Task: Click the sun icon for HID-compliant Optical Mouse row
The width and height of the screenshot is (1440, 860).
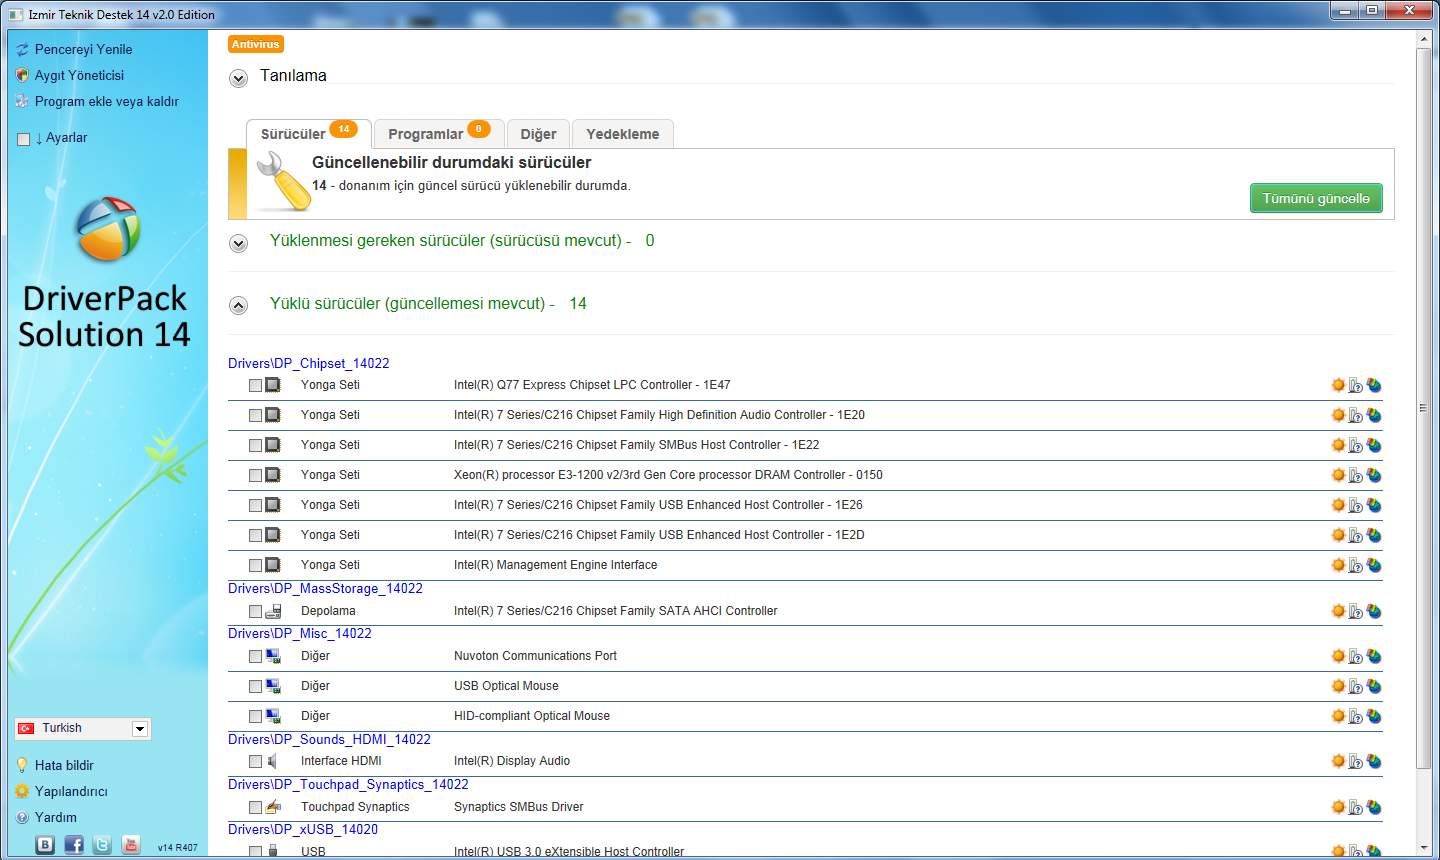Action: pyautogui.click(x=1338, y=716)
